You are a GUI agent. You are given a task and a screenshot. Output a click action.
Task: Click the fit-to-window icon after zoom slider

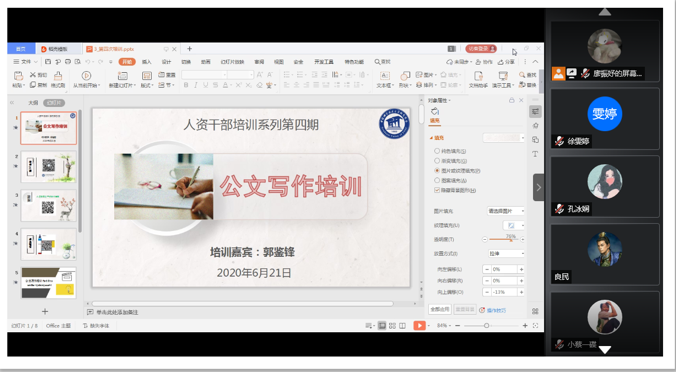(x=535, y=326)
